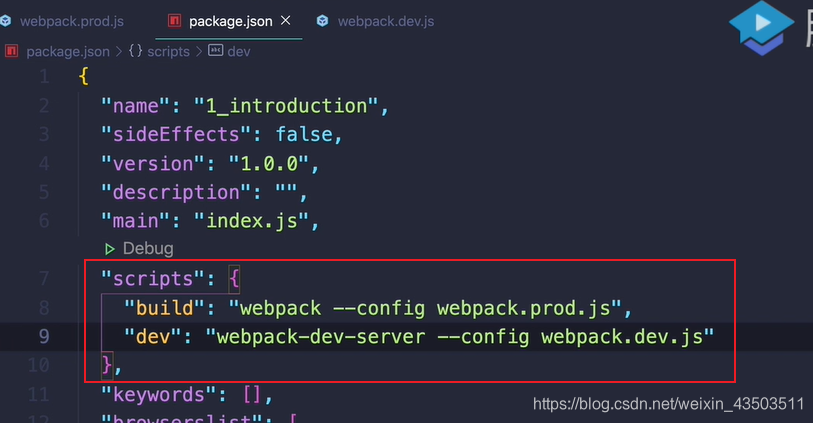The width and height of the screenshot is (813, 423).
Task: Click line number 9 in the gutter
Action: click(44, 337)
